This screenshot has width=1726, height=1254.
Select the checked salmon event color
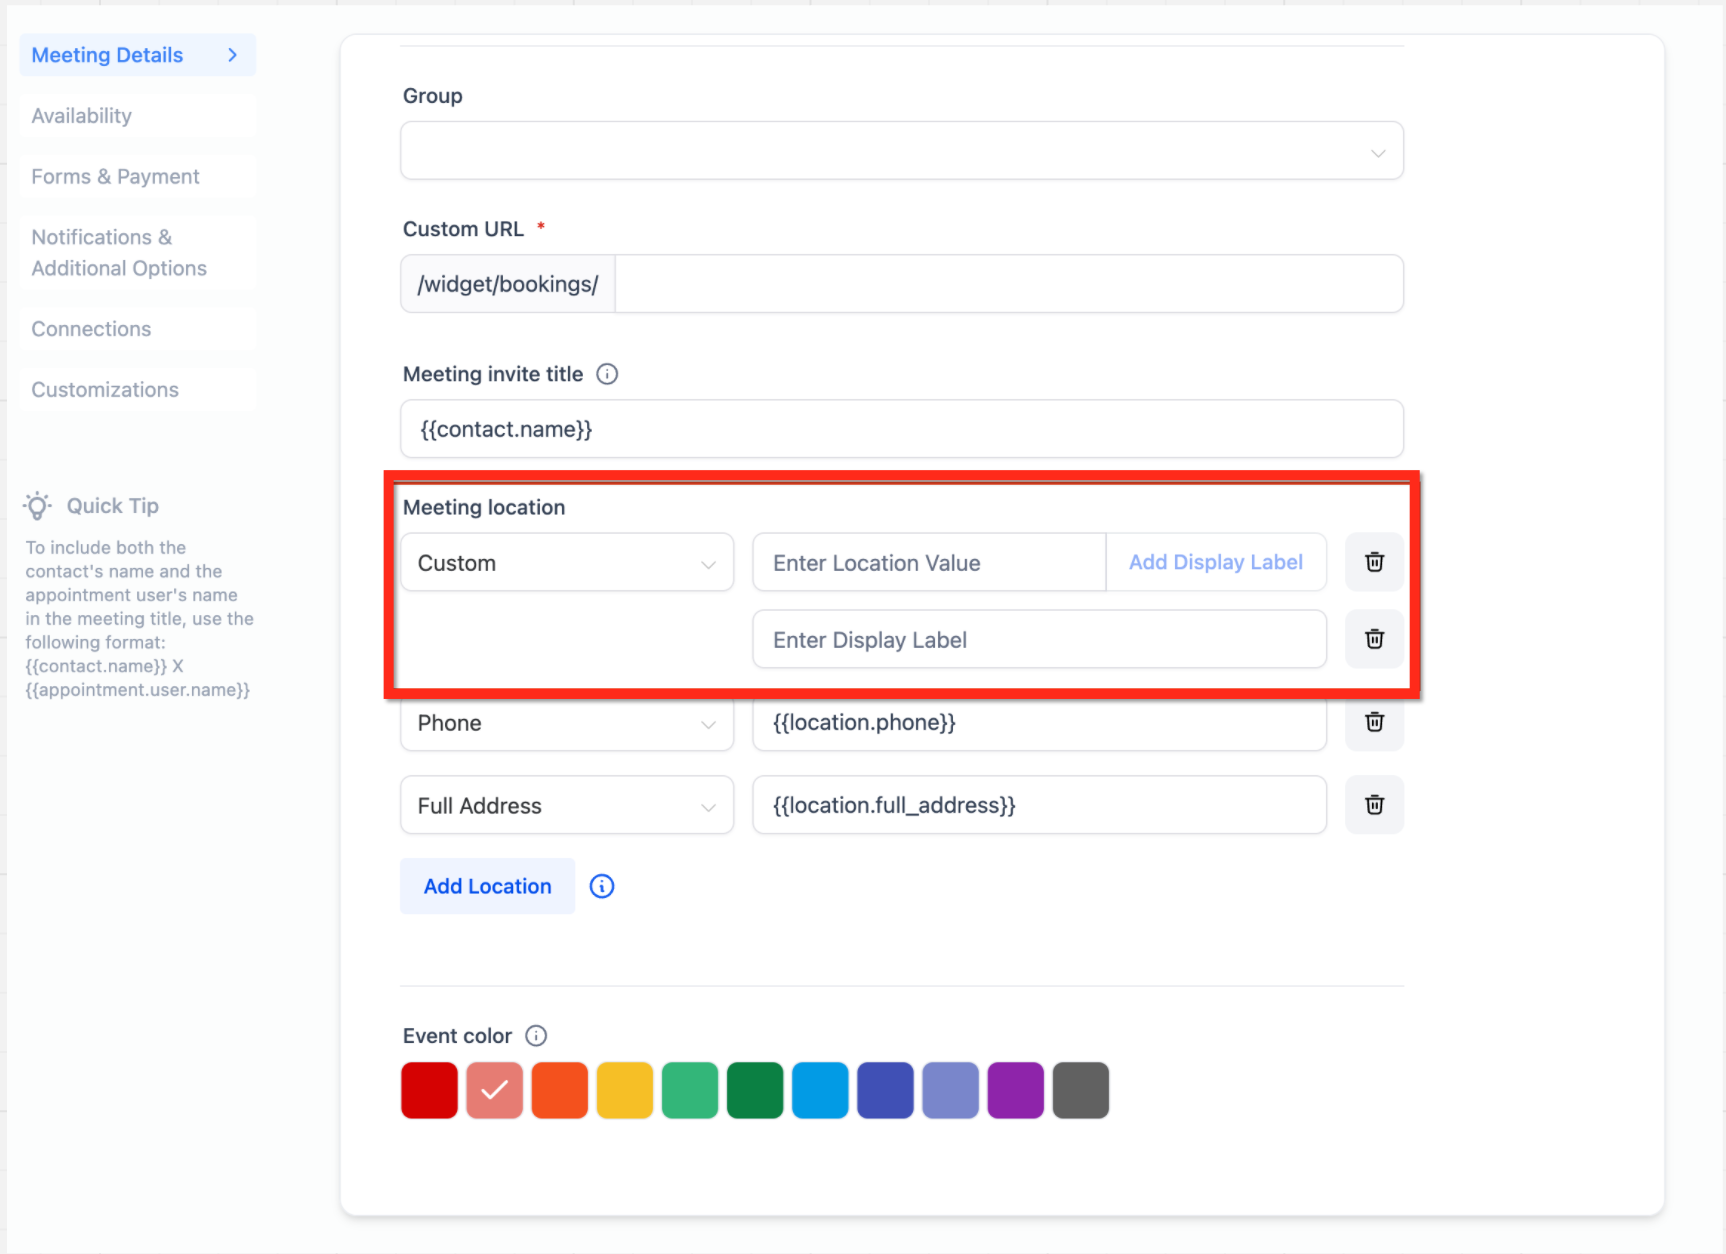pyautogui.click(x=494, y=1090)
